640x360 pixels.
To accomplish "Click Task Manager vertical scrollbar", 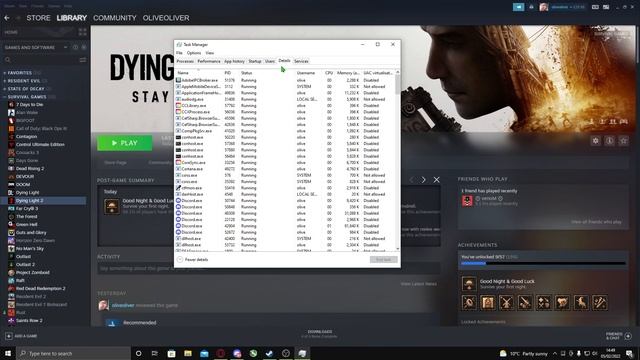I will [x=398, y=160].
